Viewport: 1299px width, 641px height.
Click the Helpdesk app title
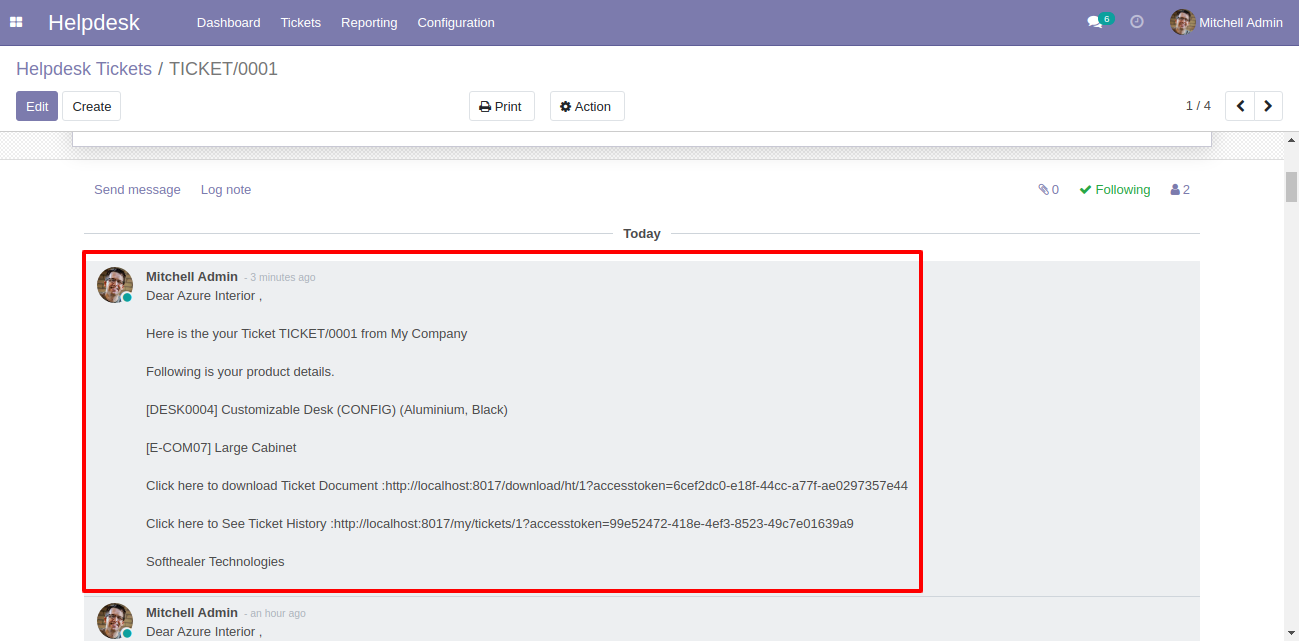click(x=94, y=22)
